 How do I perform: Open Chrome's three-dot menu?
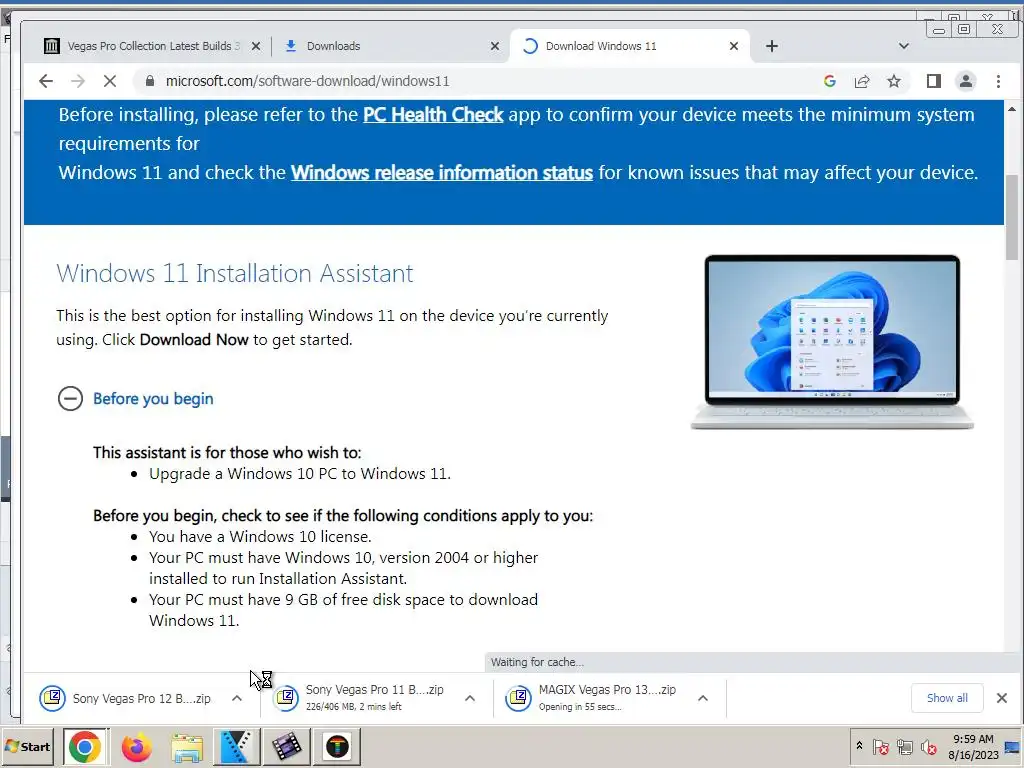998,81
